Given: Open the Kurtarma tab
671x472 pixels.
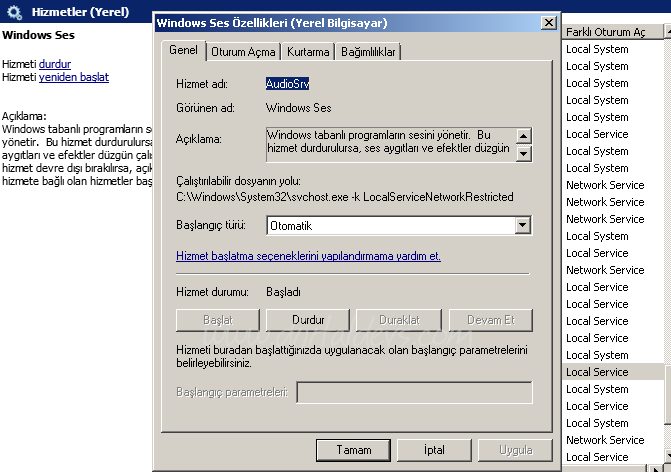Looking at the screenshot, I should pyautogui.click(x=307, y=51).
